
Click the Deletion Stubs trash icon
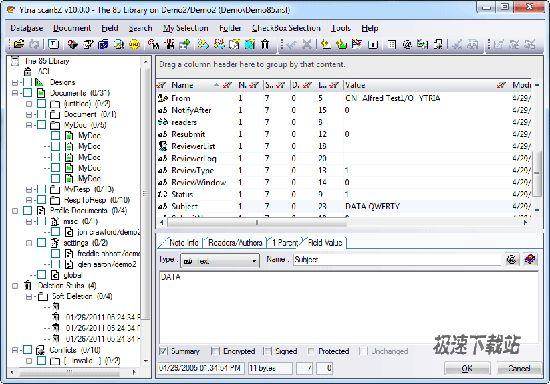(28, 285)
